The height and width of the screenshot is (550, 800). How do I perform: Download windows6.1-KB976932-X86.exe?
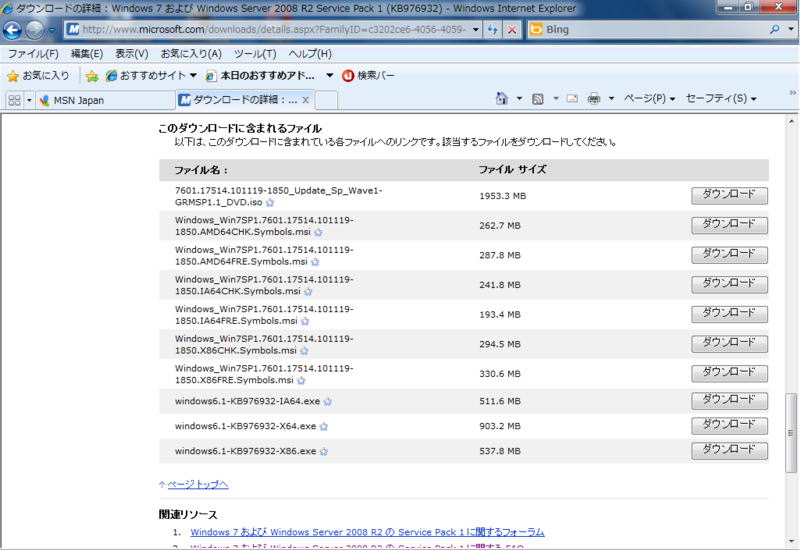point(729,450)
